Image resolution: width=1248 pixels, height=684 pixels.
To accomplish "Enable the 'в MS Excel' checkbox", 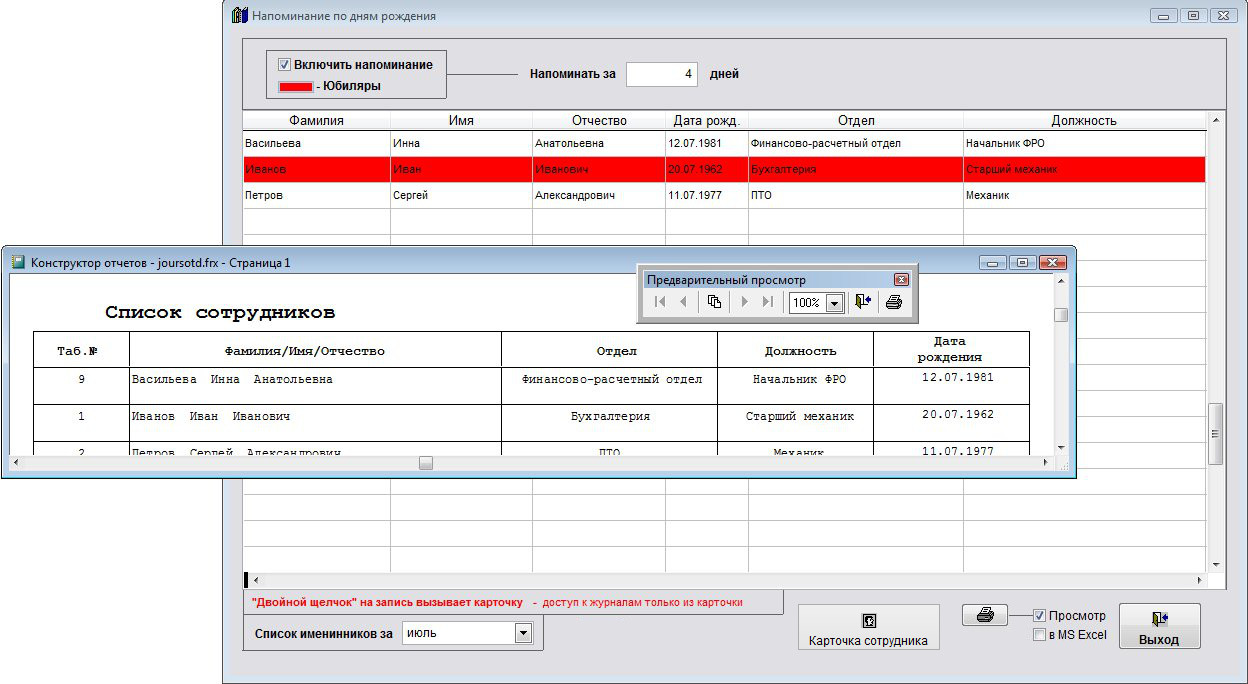I will [x=1039, y=635].
